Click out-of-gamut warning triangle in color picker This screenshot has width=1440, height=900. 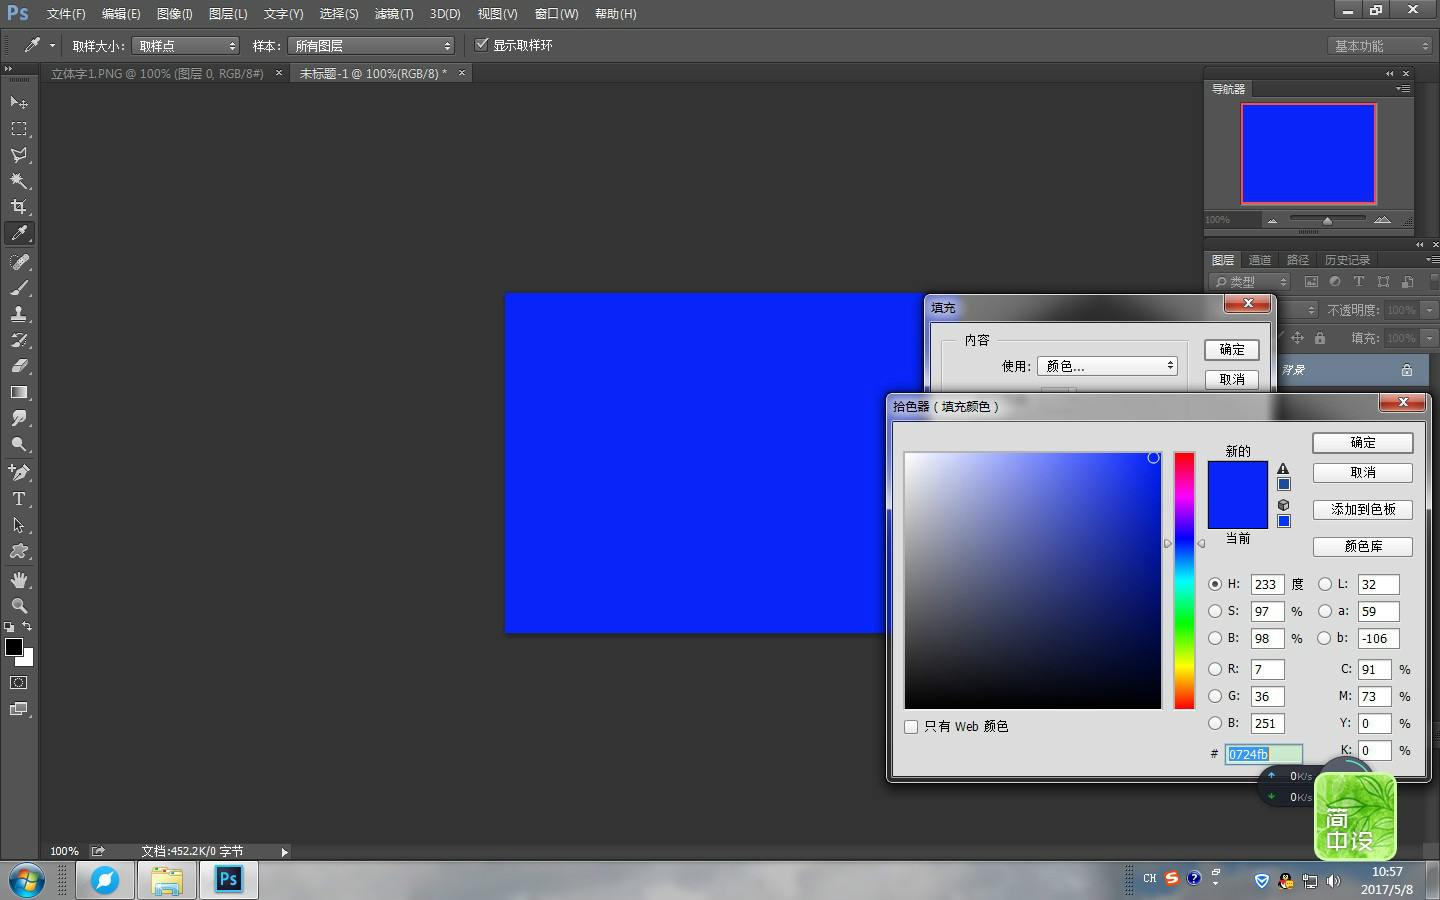pyautogui.click(x=1283, y=468)
